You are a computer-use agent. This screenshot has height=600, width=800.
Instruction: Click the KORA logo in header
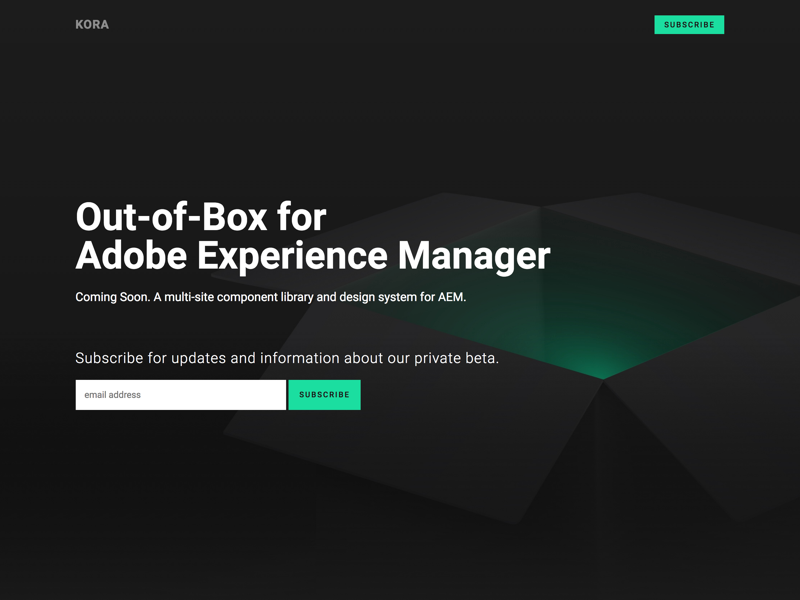tap(92, 24)
